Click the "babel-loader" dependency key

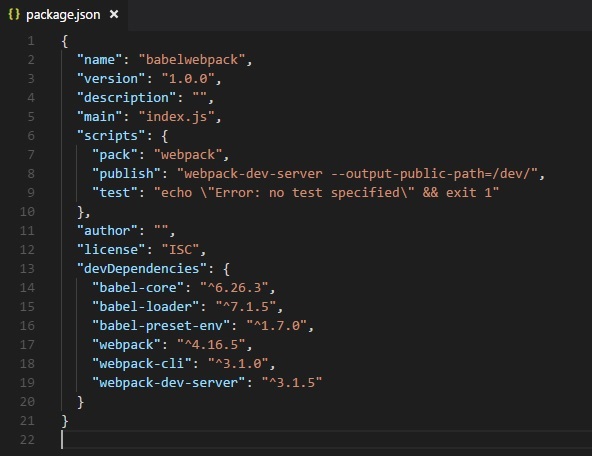(x=146, y=307)
